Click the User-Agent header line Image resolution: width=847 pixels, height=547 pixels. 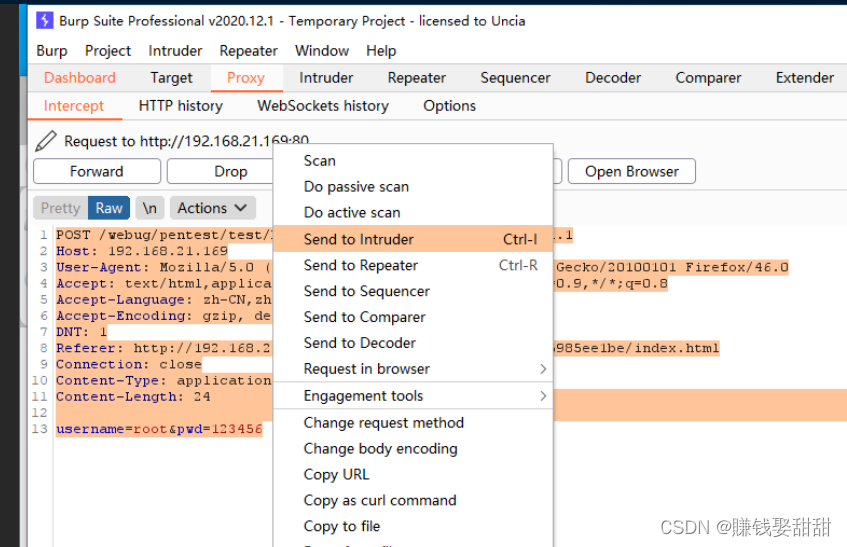pyautogui.click(x=164, y=267)
